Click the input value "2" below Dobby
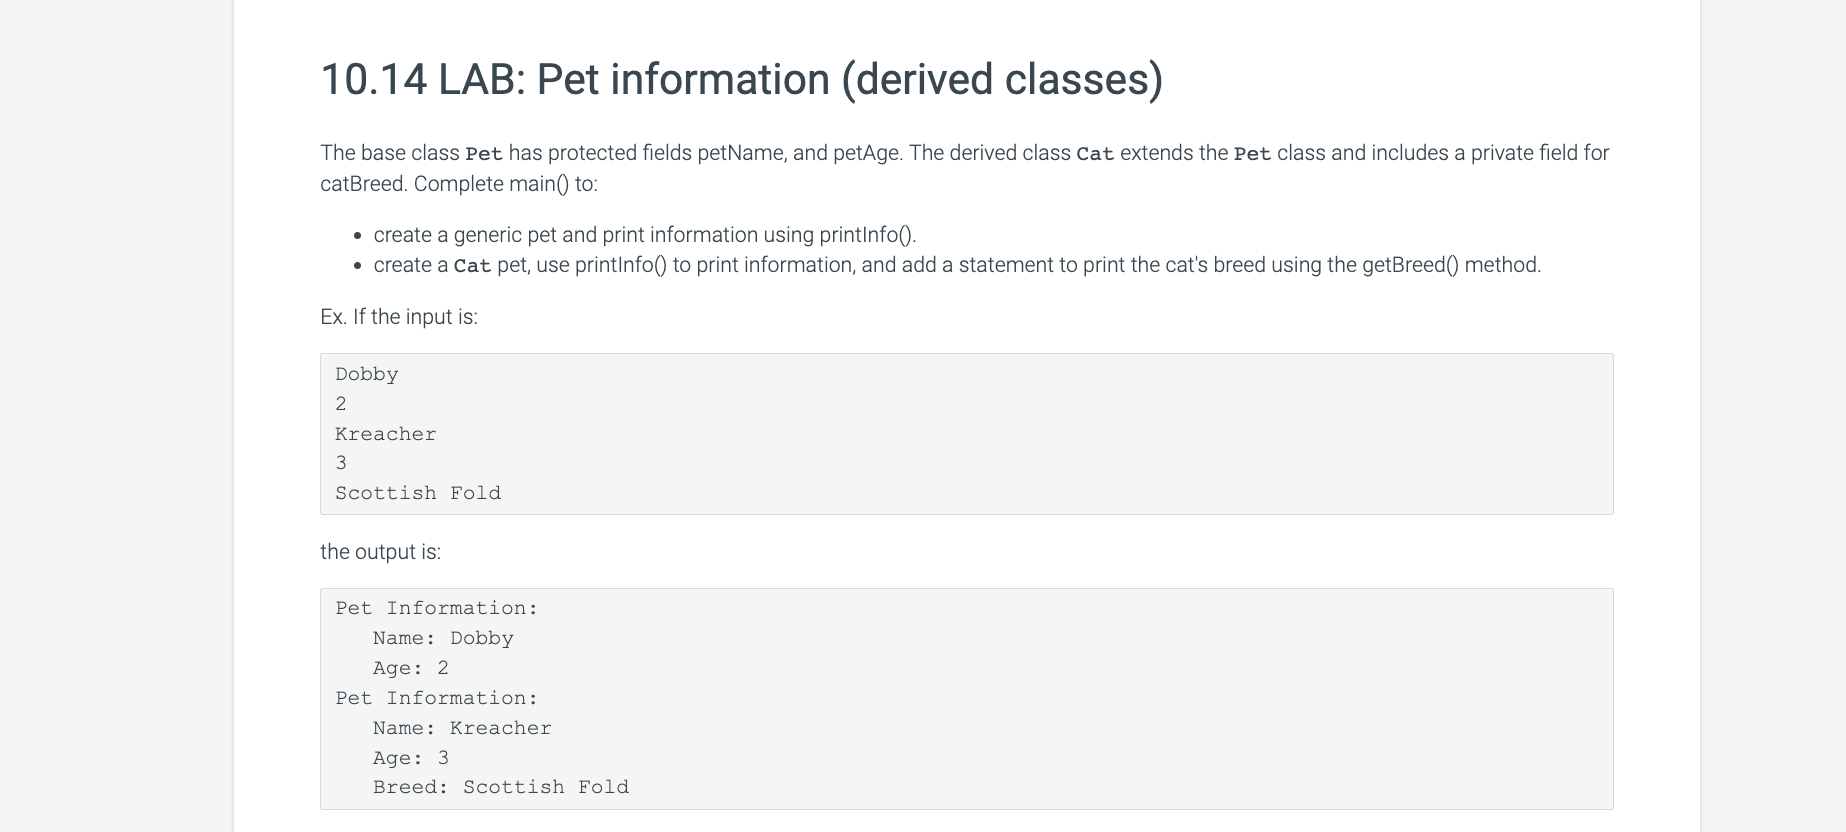This screenshot has width=1846, height=832. pyautogui.click(x=341, y=404)
